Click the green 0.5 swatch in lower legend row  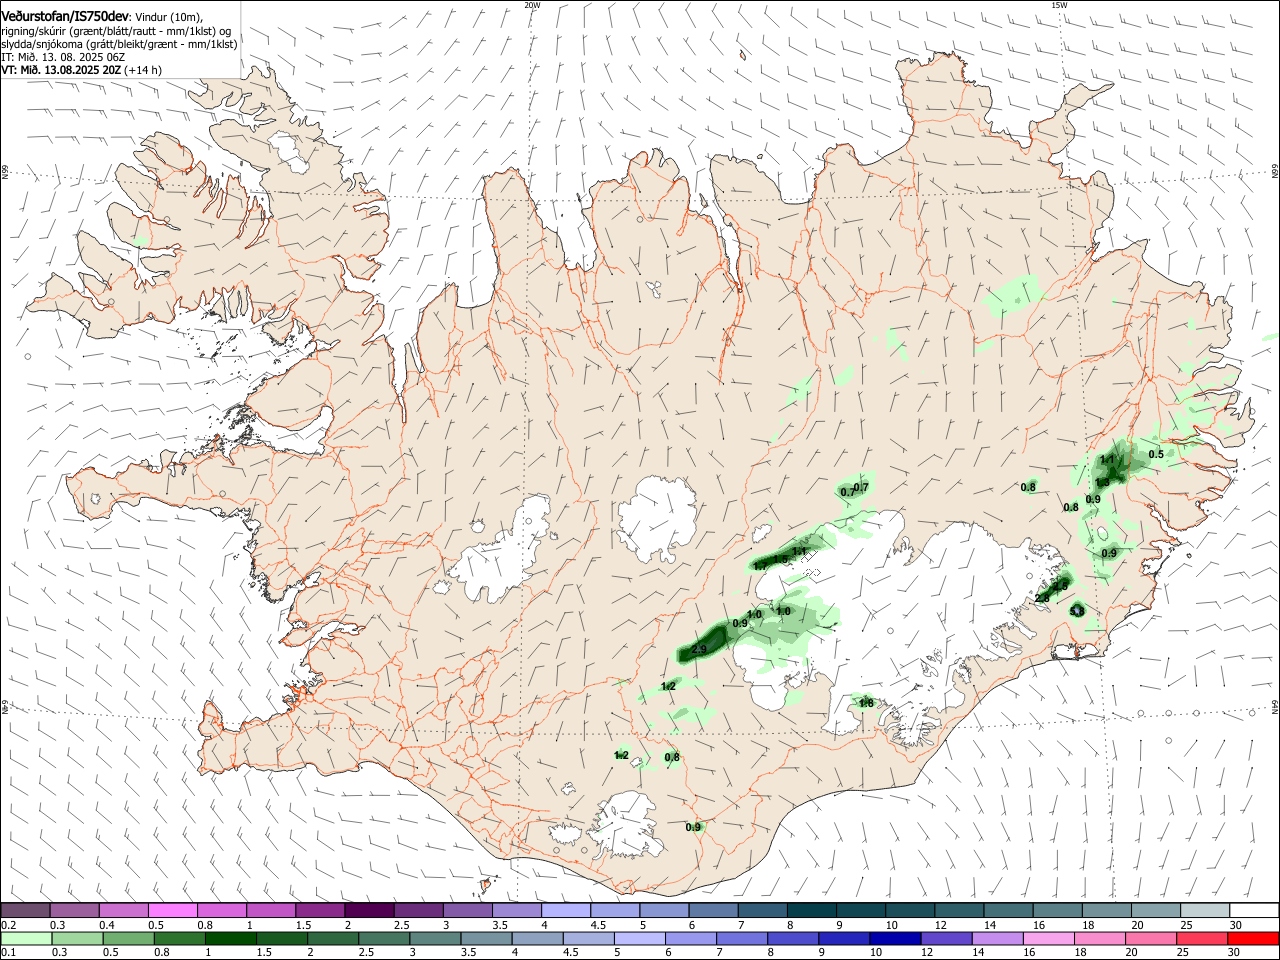[x=128, y=938]
